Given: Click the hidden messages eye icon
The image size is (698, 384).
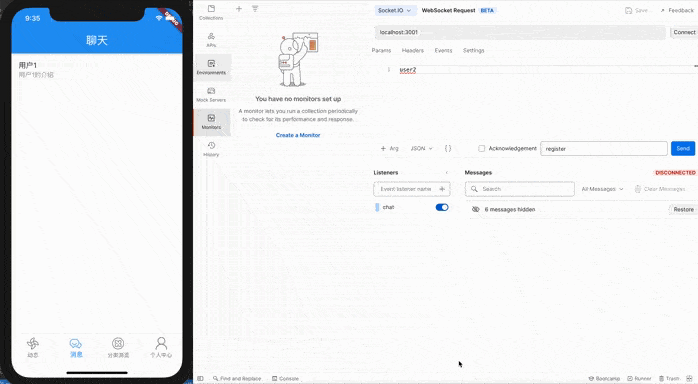Looking at the screenshot, I should tap(475, 209).
